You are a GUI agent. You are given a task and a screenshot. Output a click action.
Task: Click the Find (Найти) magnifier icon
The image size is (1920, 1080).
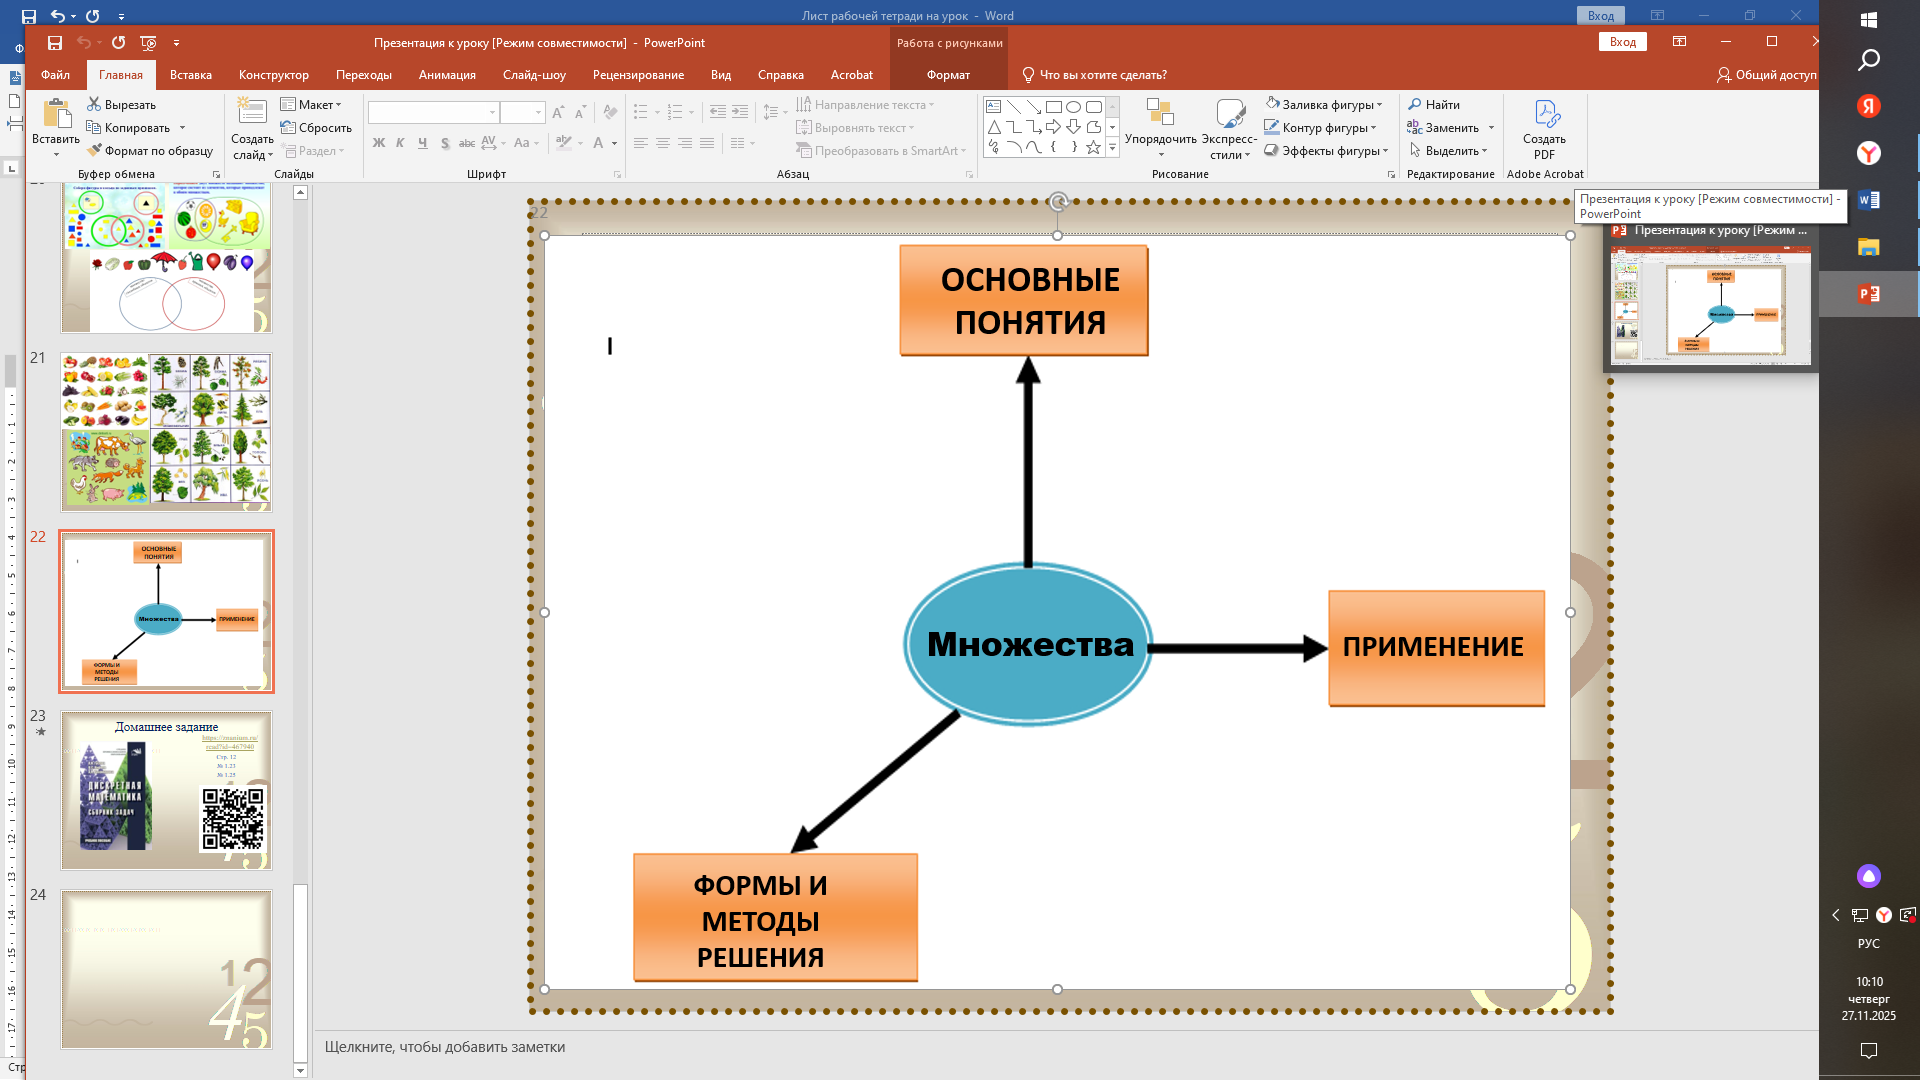[x=1415, y=104]
